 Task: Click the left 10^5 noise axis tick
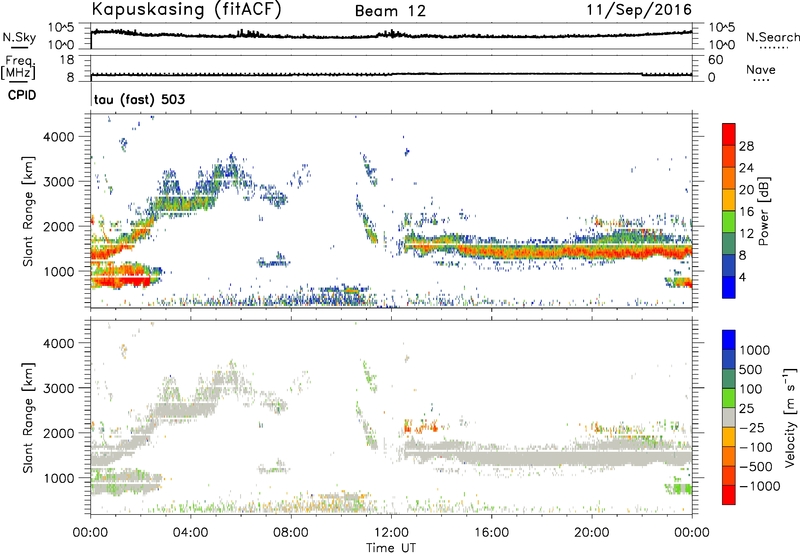pos(61,28)
